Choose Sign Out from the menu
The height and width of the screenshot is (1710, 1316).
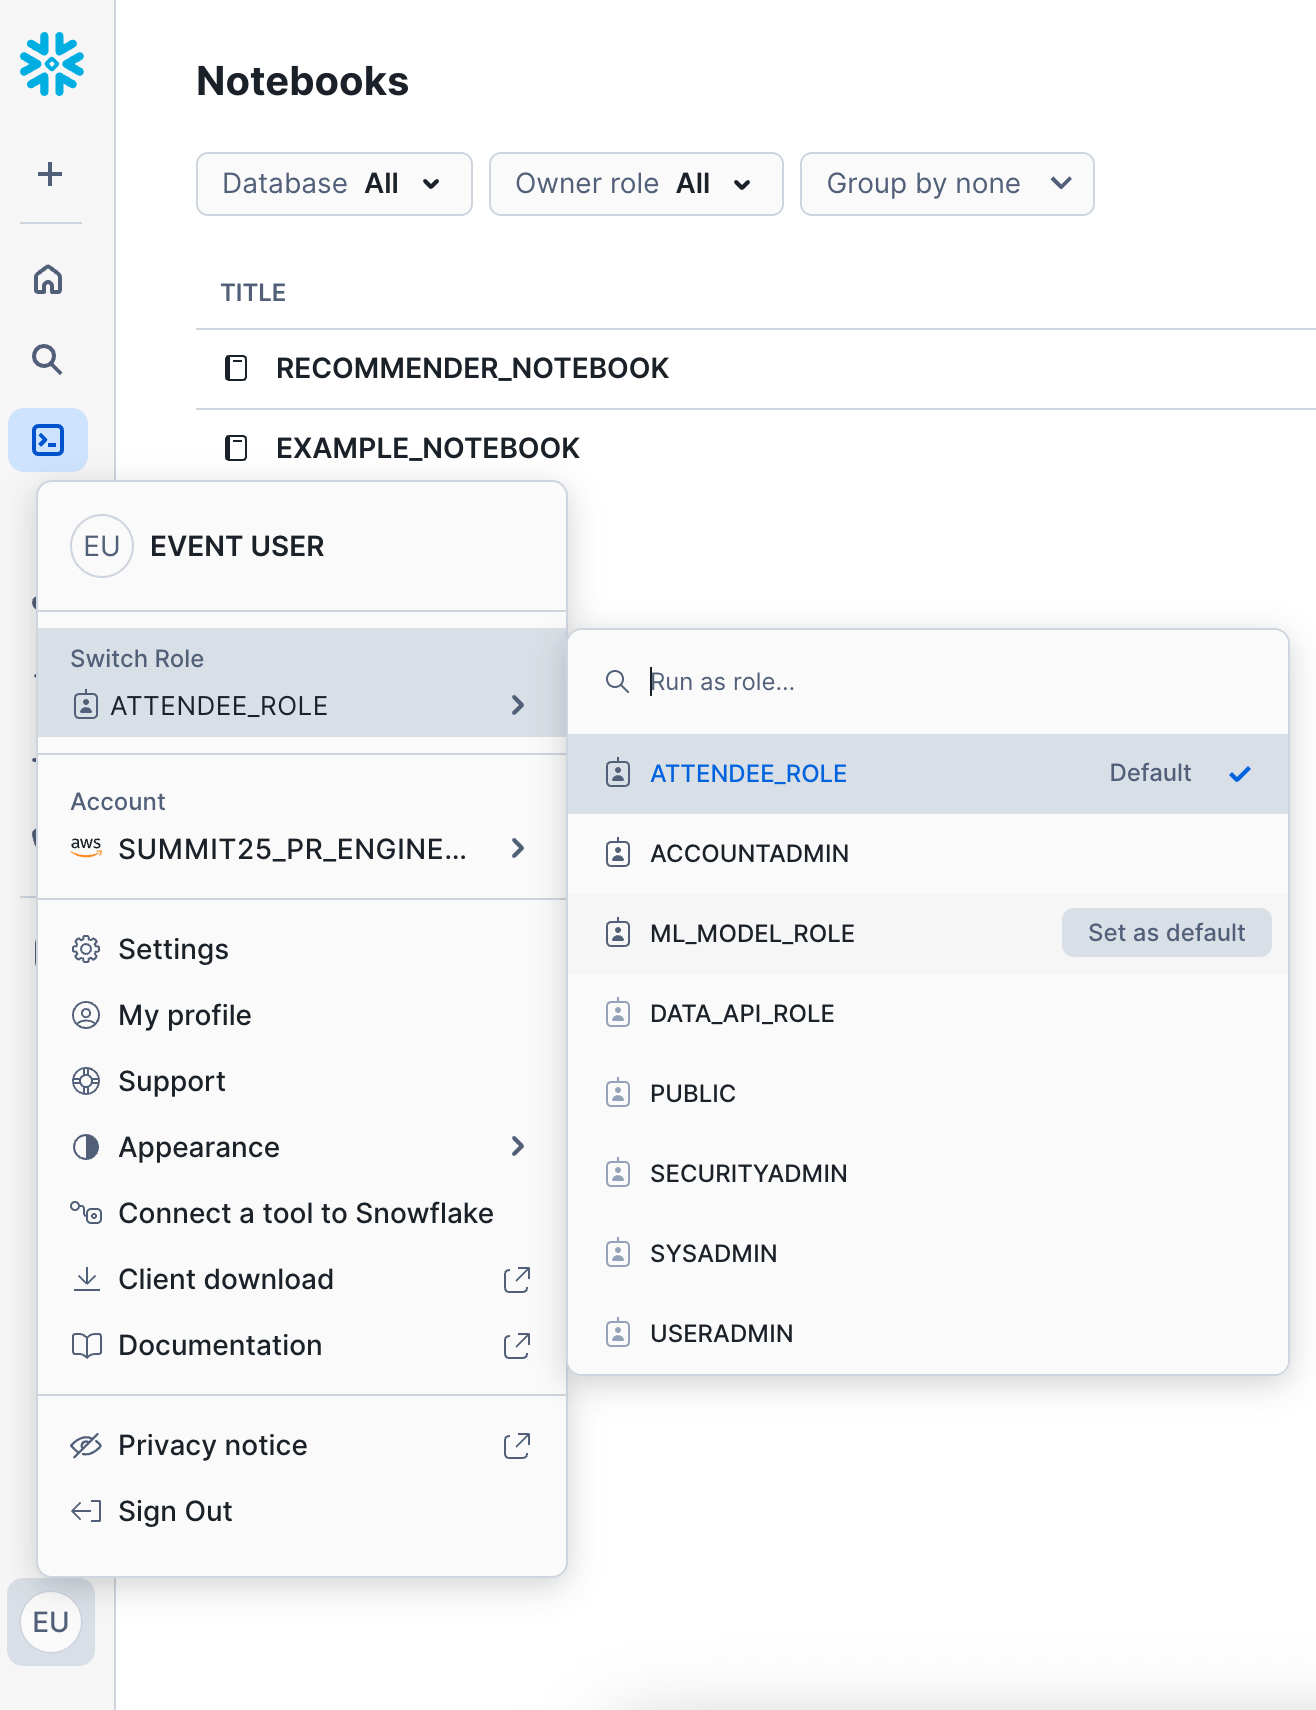point(302,1511)
